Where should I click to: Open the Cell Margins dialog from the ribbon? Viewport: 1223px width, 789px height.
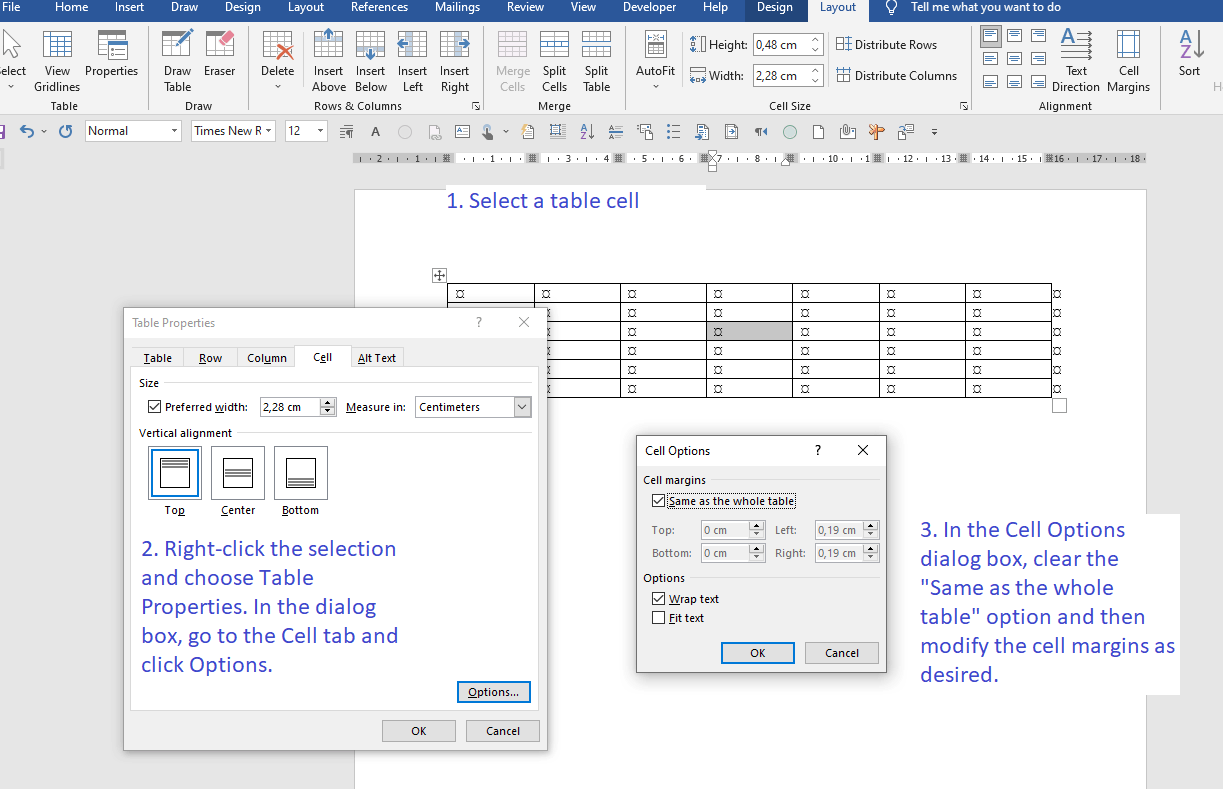[1128, 60]
